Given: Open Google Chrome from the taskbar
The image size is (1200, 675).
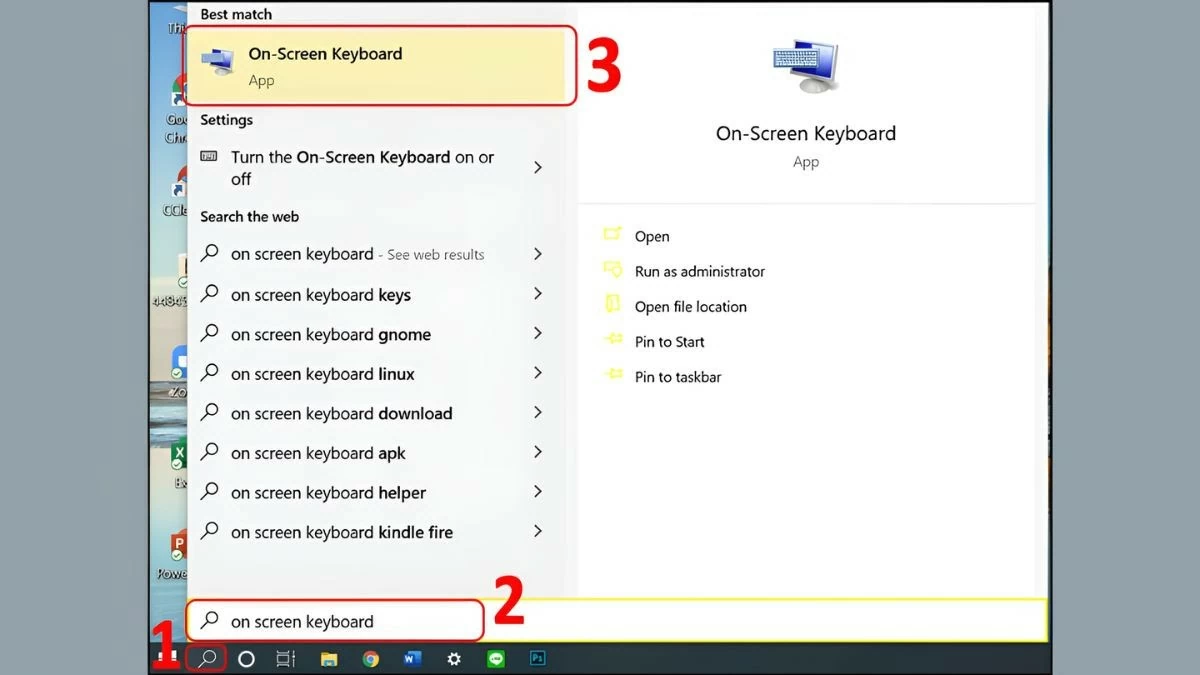Looking at the screenshot, I should 370,659.
